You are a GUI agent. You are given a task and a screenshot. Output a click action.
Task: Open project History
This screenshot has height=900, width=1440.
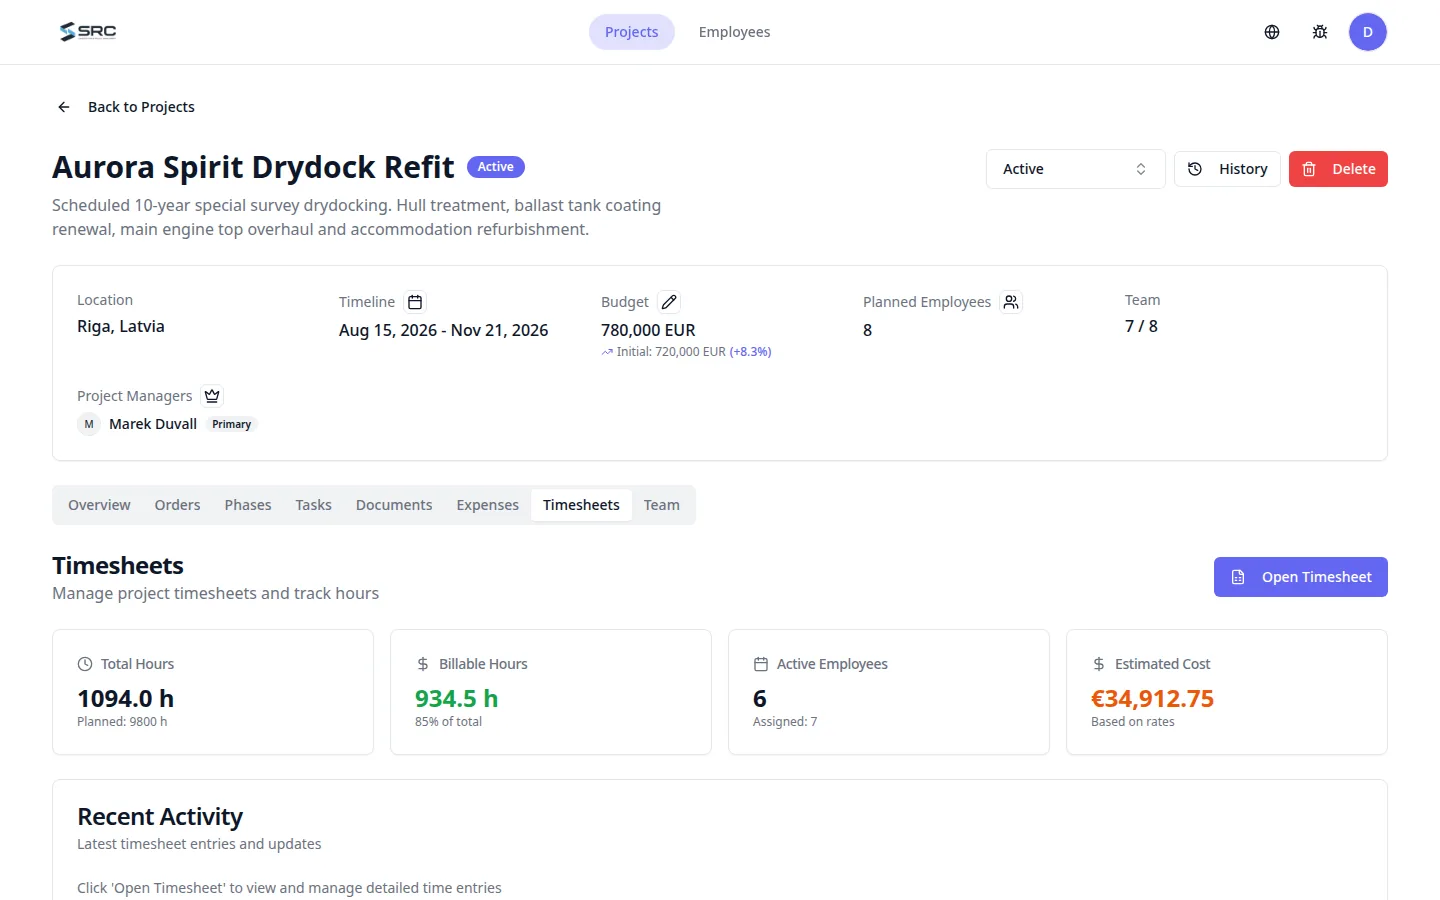pos(1227,169)
